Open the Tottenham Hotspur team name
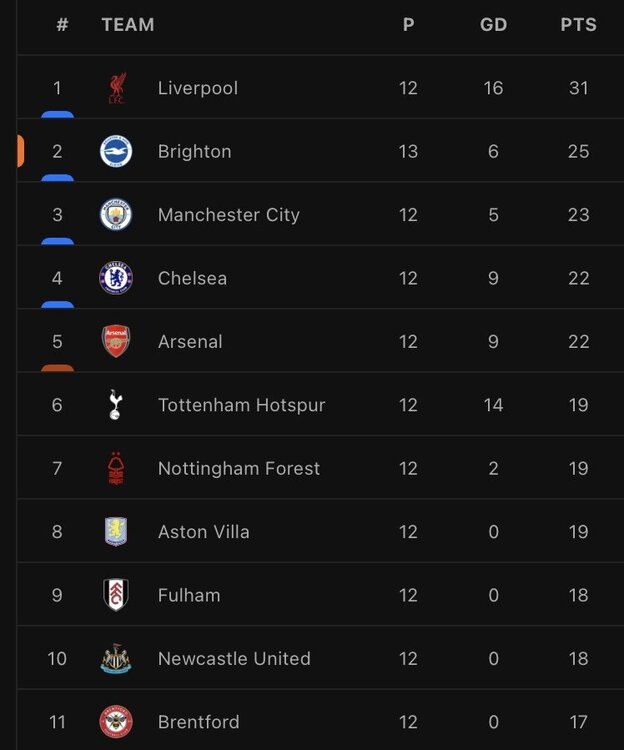This screenshot has height=750, width=624. 241,405
